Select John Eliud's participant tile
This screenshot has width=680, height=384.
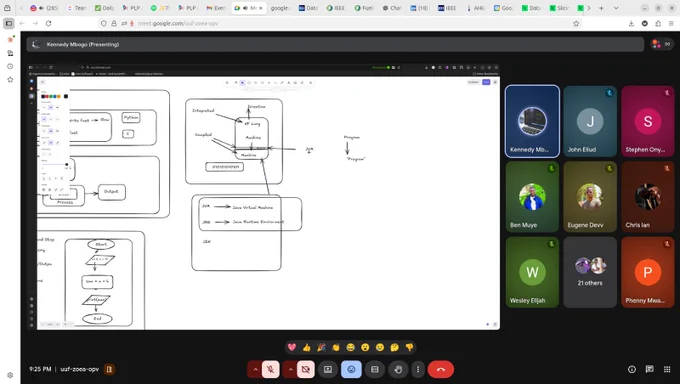[x=590, y=121]
